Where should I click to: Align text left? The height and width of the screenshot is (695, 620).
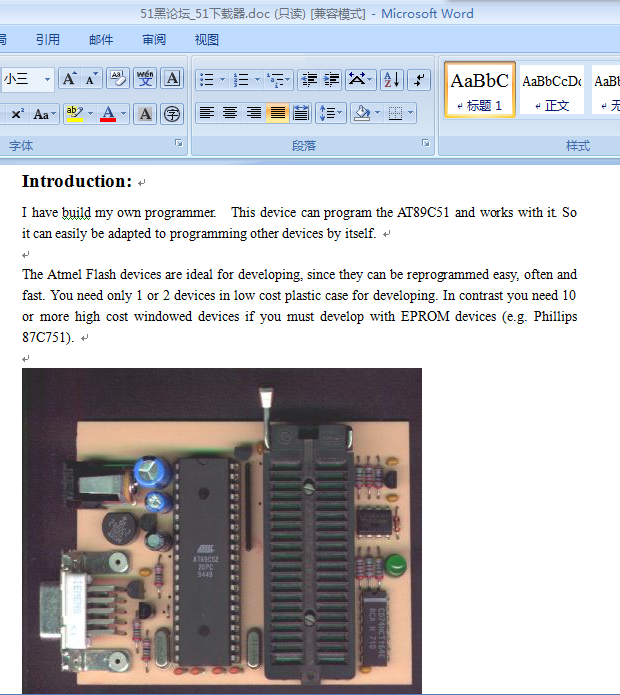[207, 113]
